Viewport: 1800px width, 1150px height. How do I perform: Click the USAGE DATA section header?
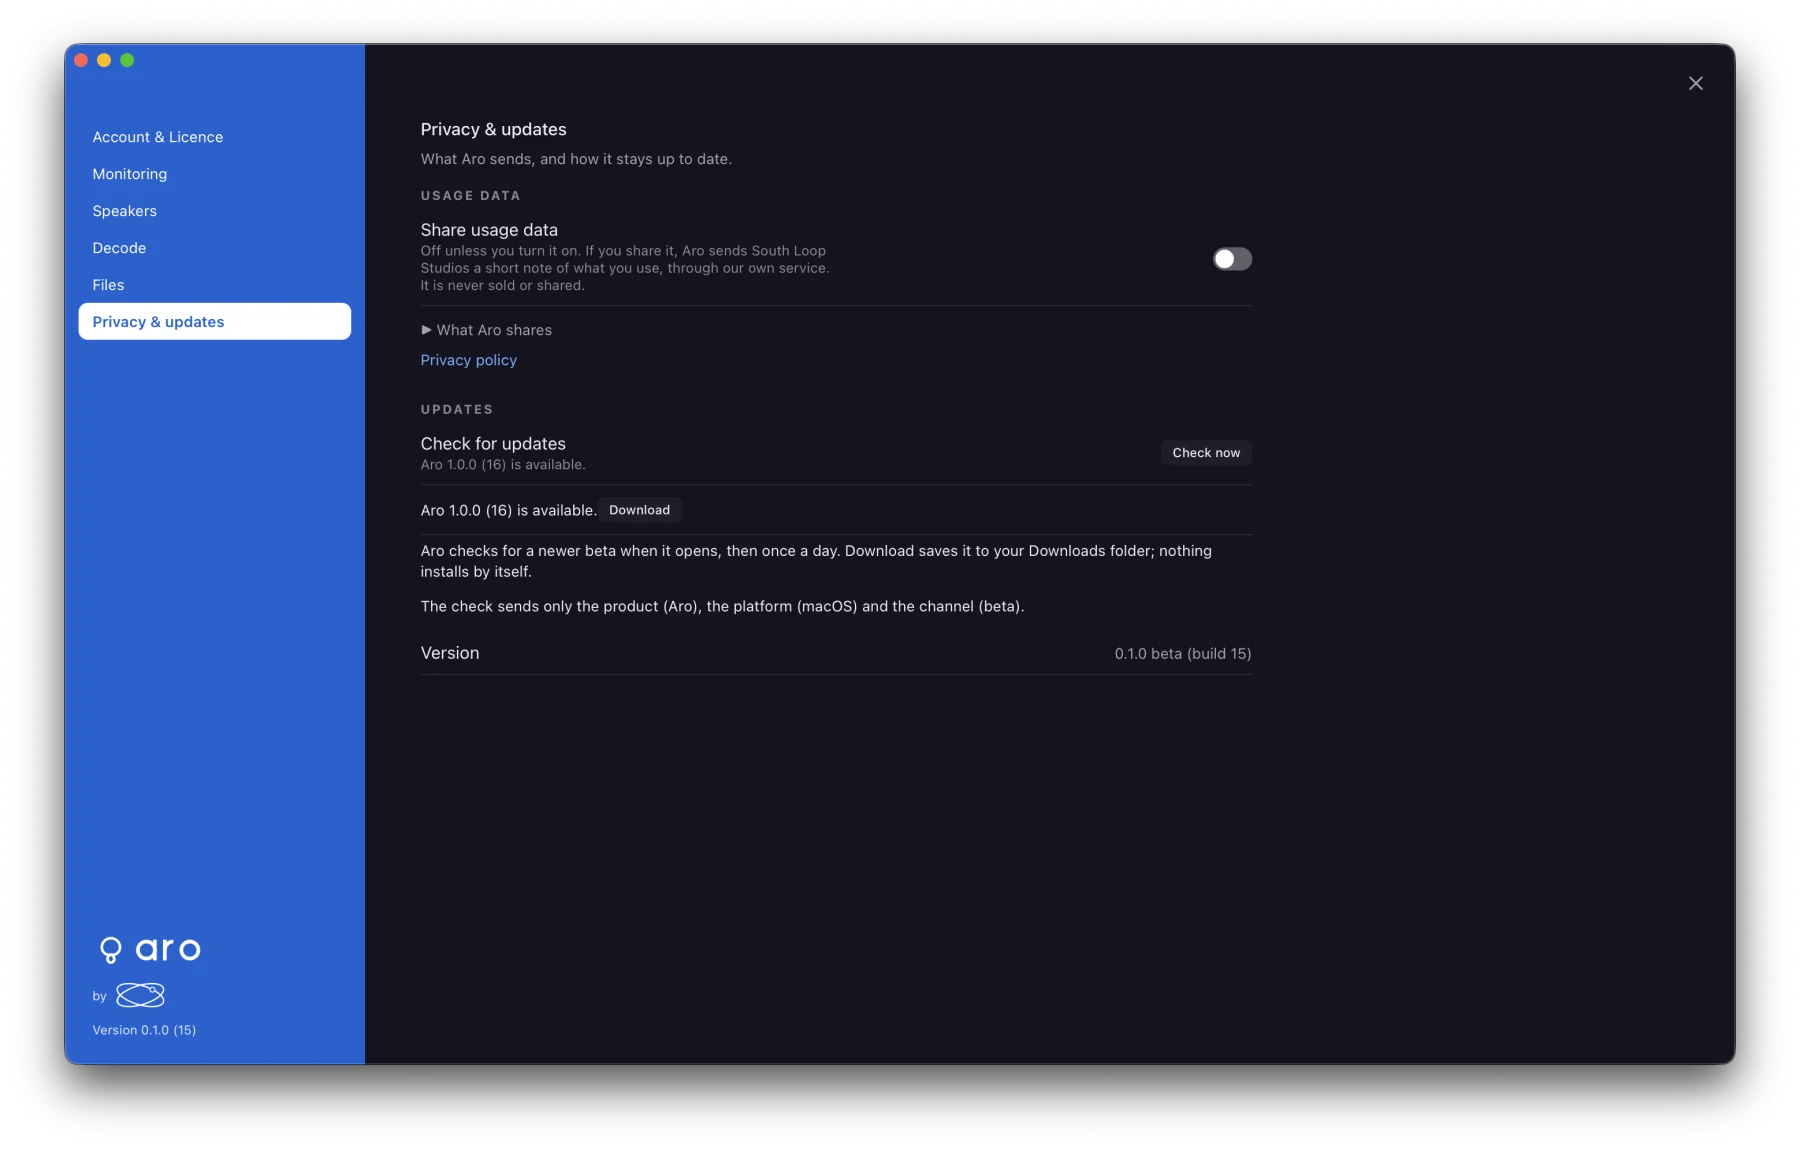(470, 196)
